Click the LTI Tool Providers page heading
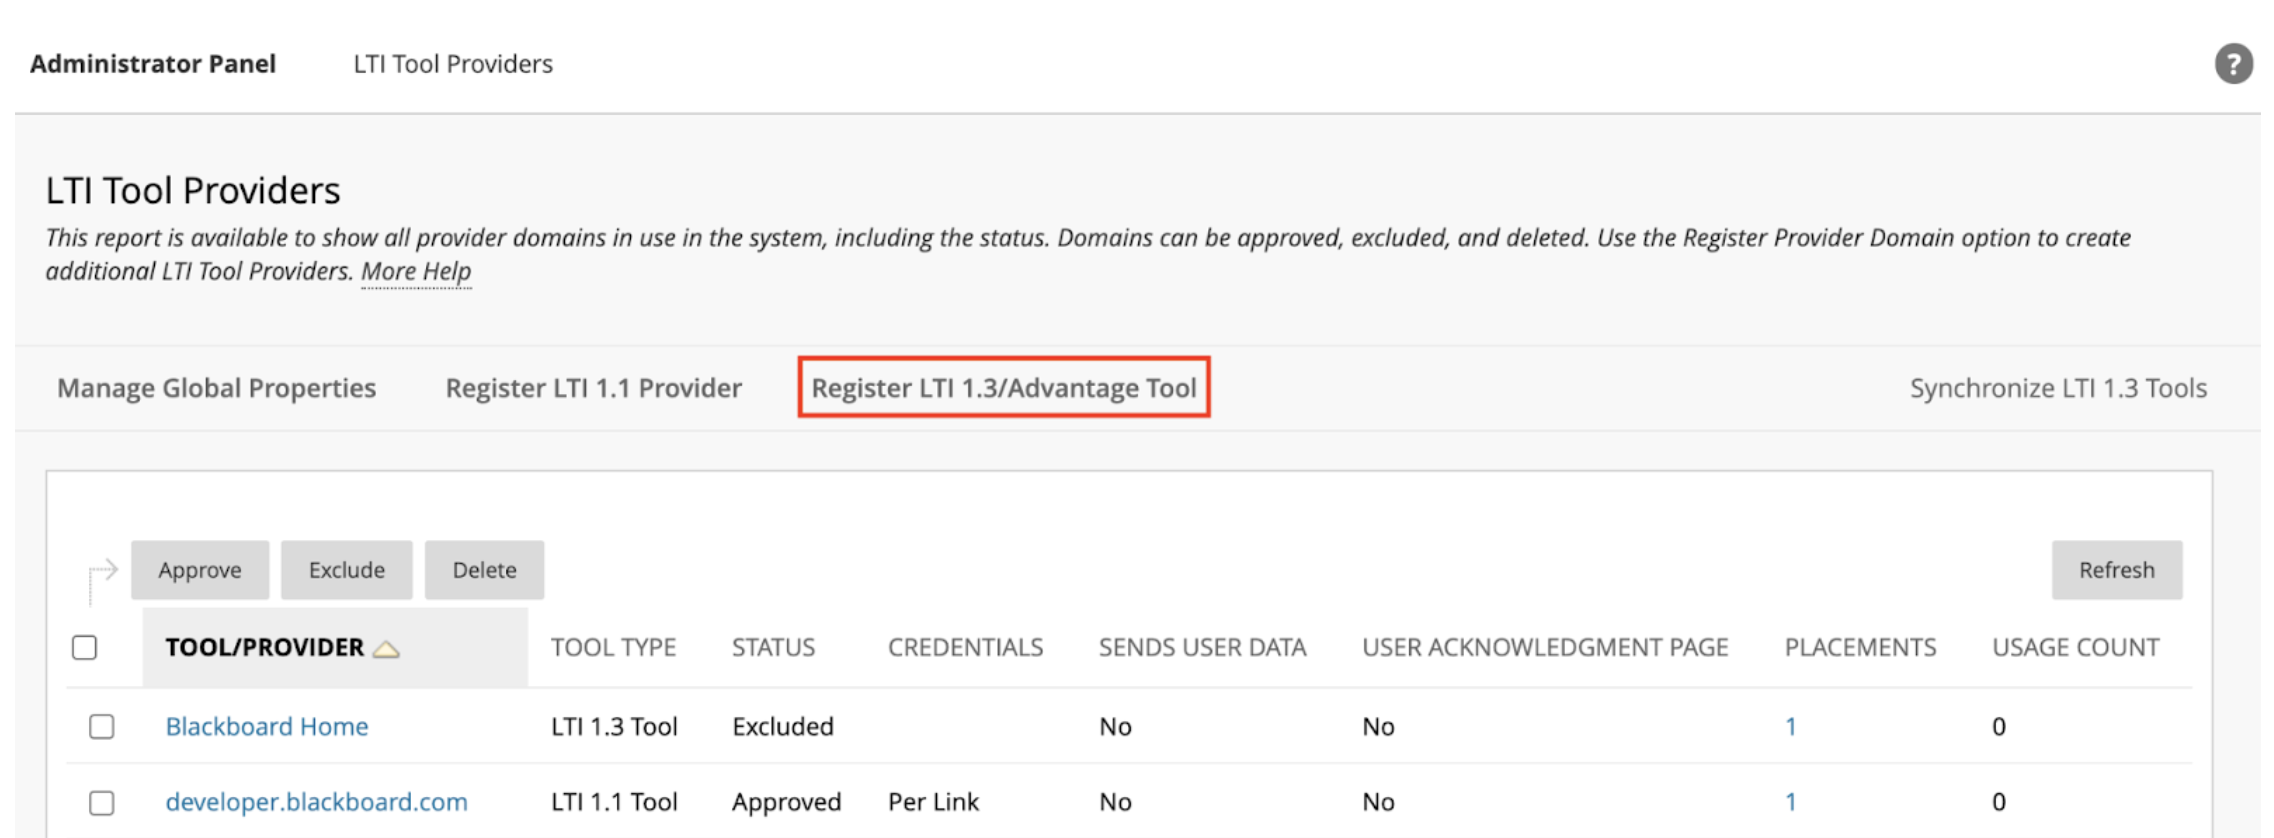 click(193, 190)
